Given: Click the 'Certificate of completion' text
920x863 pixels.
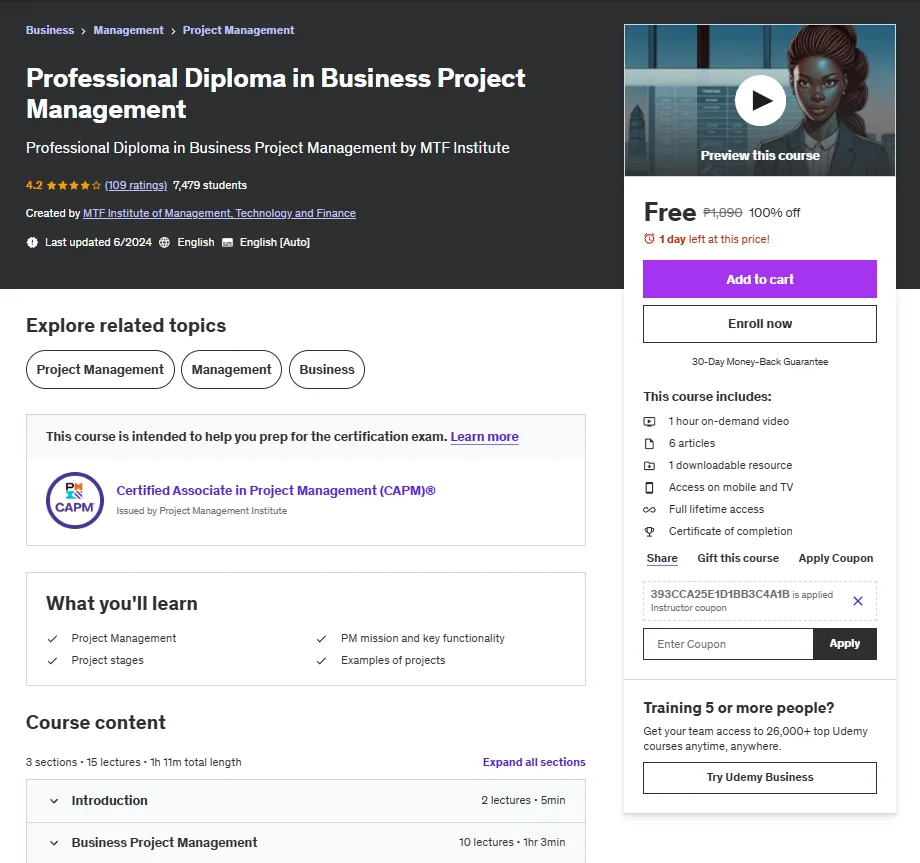Looking at the screenshot, I should pyautogui.click(x=730, y=532).
